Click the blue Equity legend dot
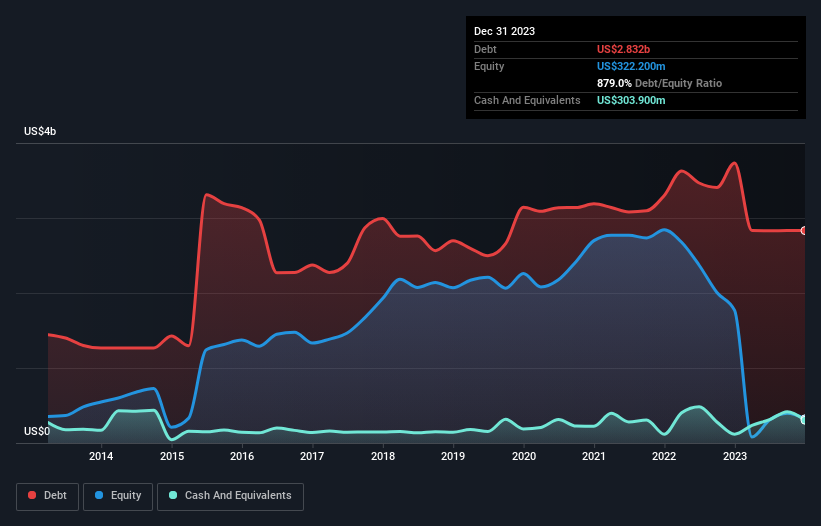Screen dimensions: 821x526 pyautogui.click(x=99, y=495)
